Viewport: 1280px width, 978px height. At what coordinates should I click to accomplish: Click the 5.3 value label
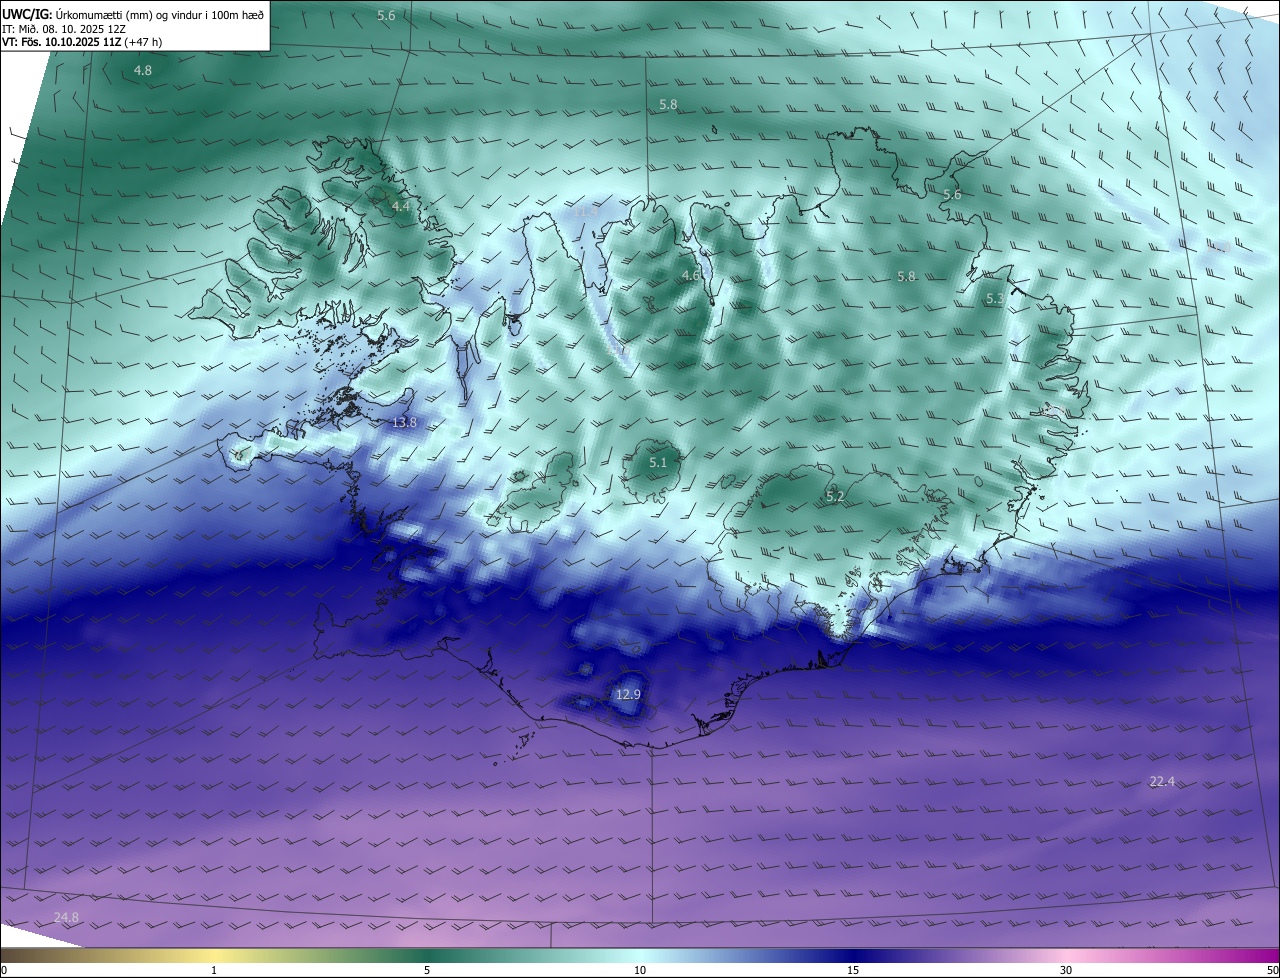(995, 299)
